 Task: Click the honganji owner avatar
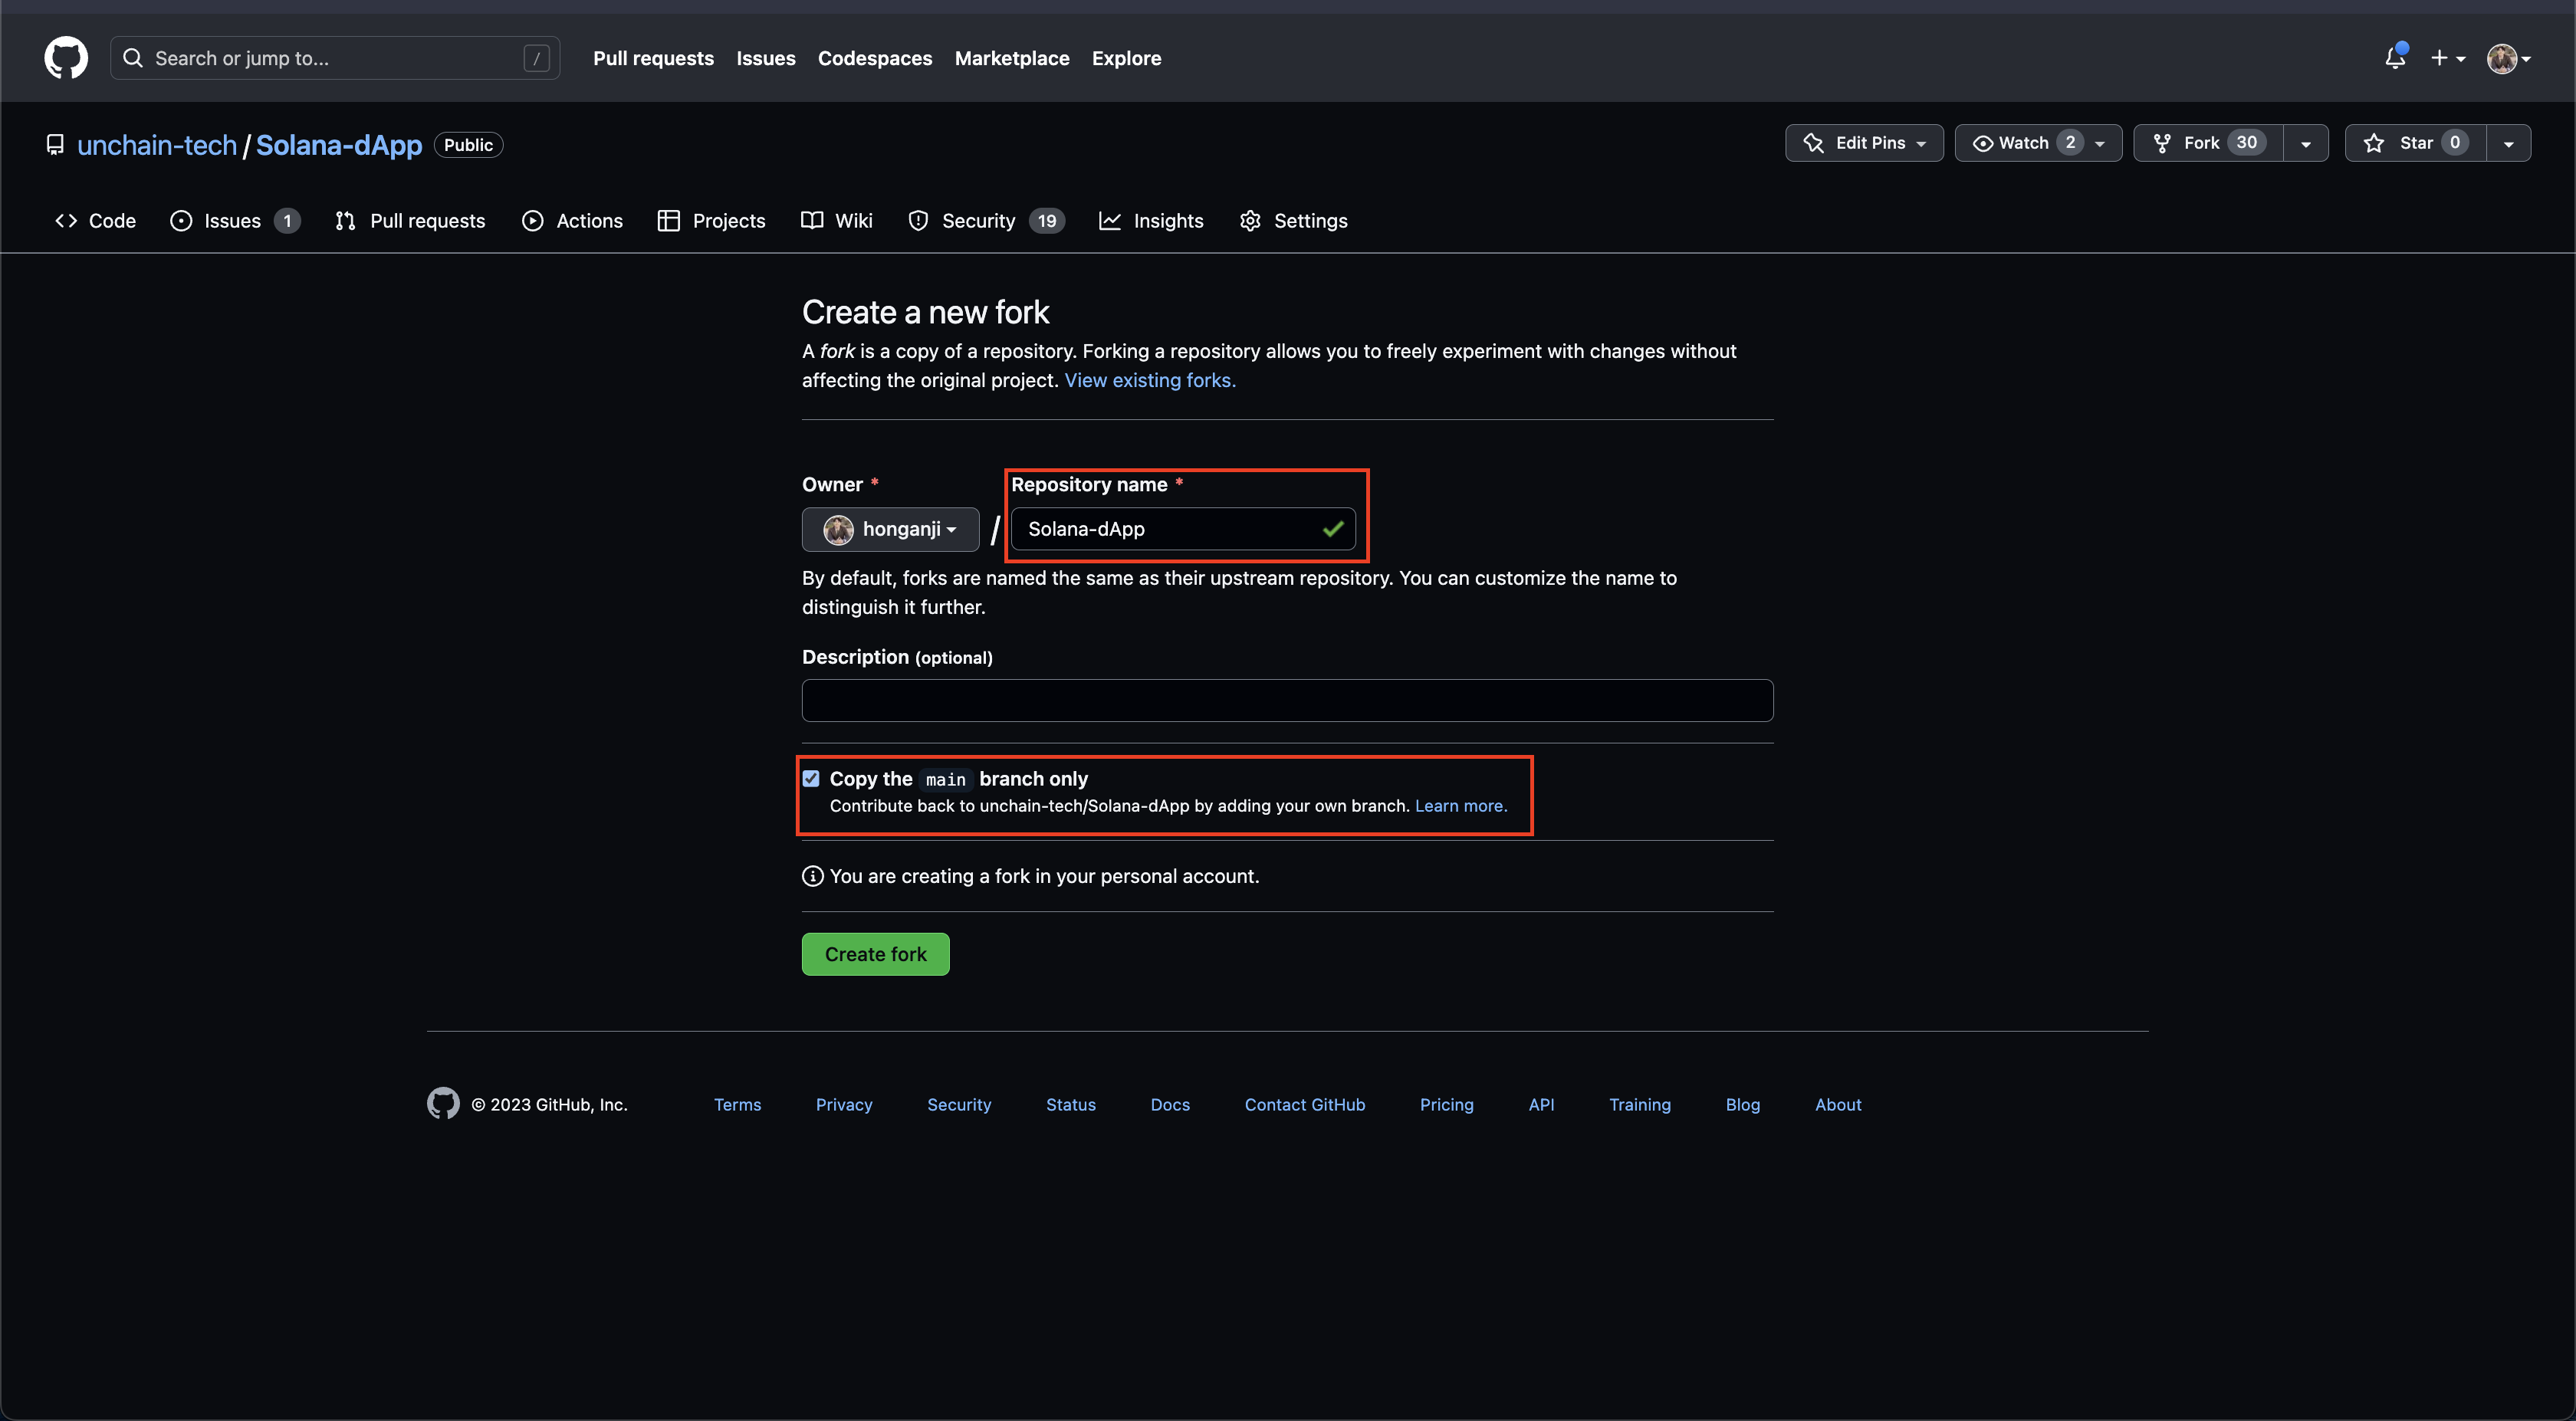coord(838,529)
